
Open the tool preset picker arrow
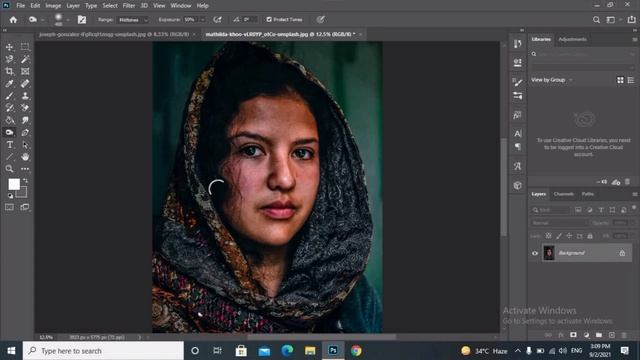point(42,20)
